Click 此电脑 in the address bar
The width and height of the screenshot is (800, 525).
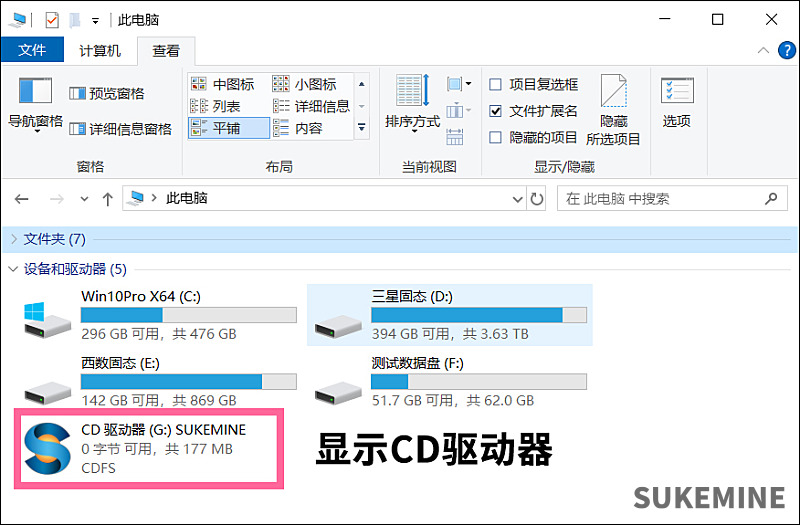coord(187,198)
